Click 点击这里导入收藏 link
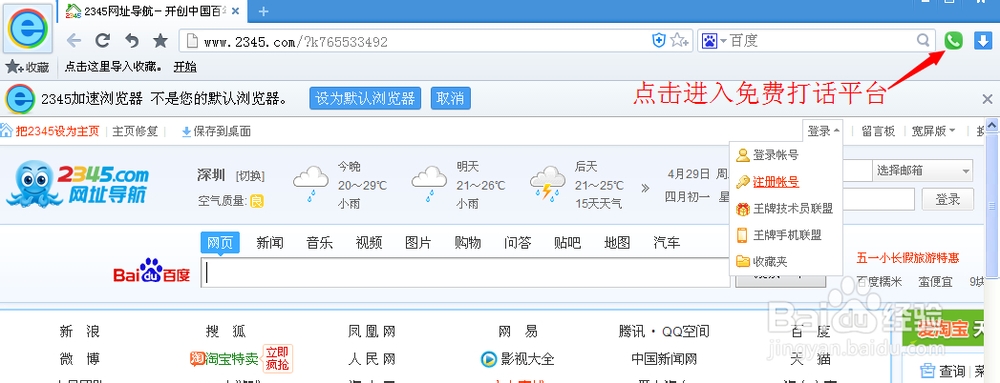 pos(114,66)
